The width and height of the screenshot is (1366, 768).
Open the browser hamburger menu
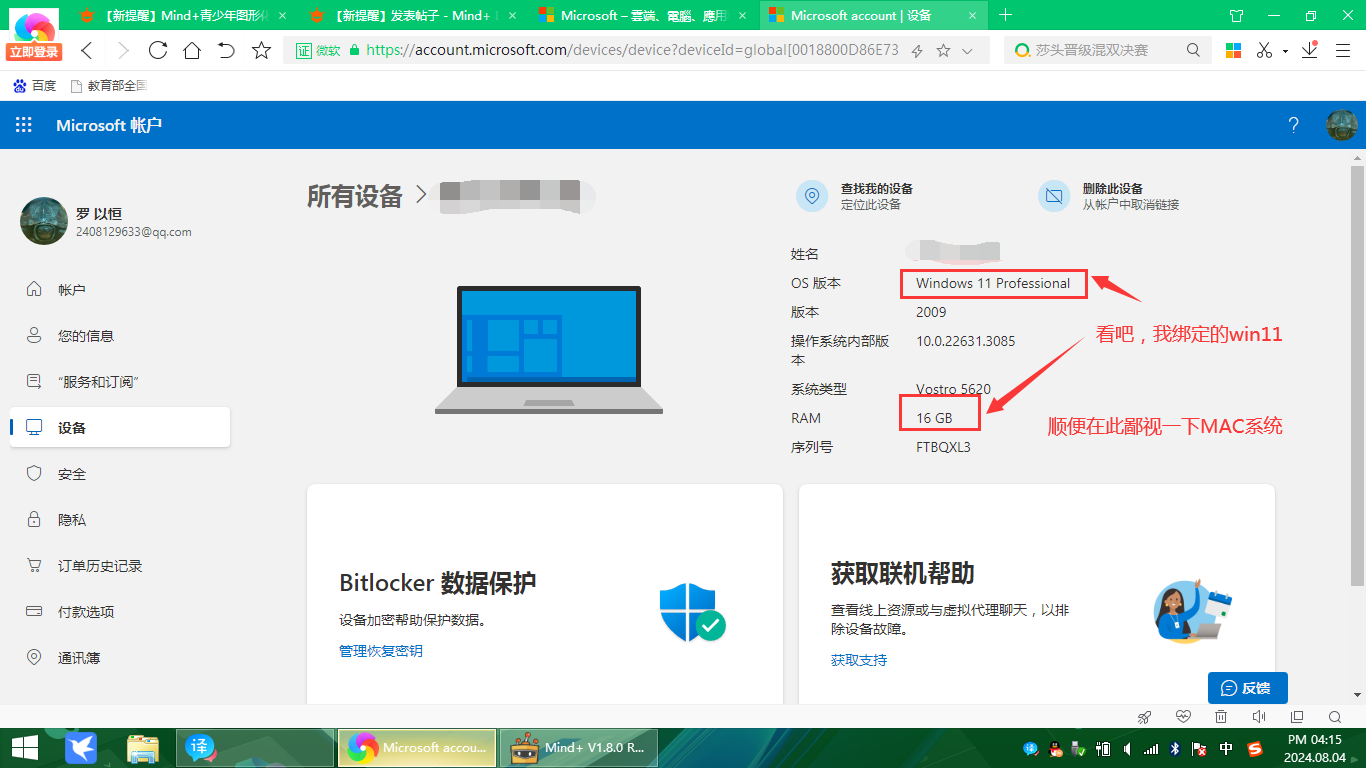coord(1344,50)
